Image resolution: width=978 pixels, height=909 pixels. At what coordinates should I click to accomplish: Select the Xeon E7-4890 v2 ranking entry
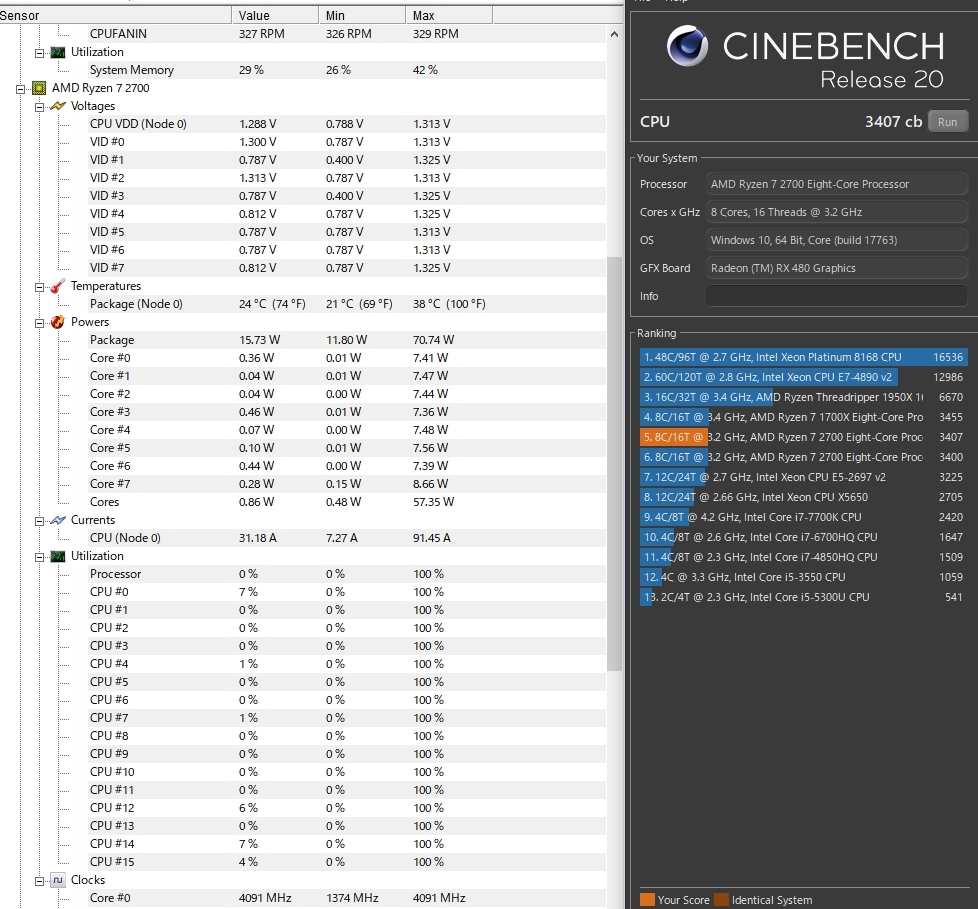click(803, 377)
